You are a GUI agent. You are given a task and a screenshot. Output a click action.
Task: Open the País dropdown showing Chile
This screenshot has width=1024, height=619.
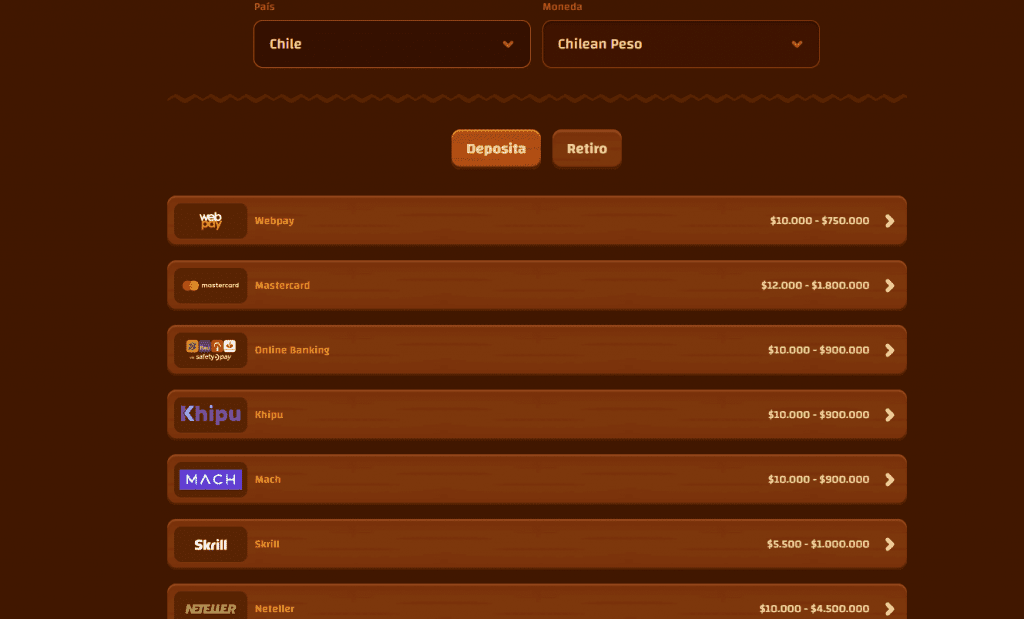pos(391,44)
